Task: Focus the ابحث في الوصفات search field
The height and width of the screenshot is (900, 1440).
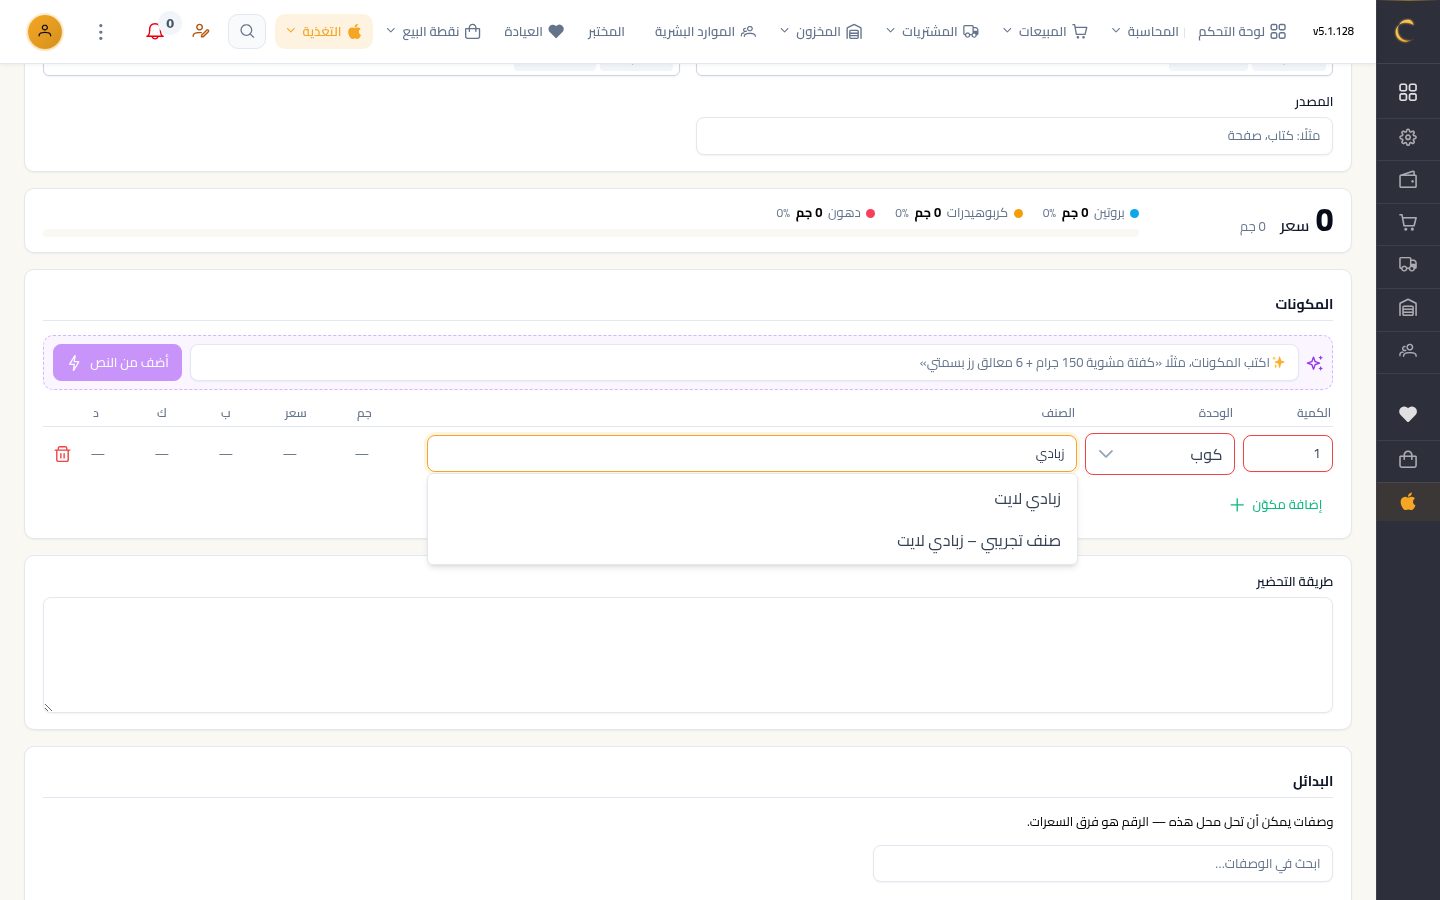Action: pyautogui.click(x=1103, y=864)
